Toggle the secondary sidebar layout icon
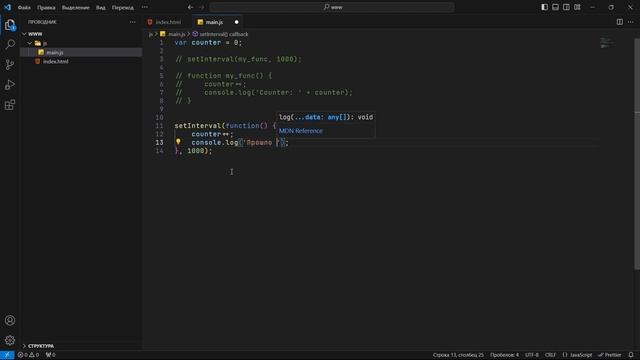 click(566, 7)
